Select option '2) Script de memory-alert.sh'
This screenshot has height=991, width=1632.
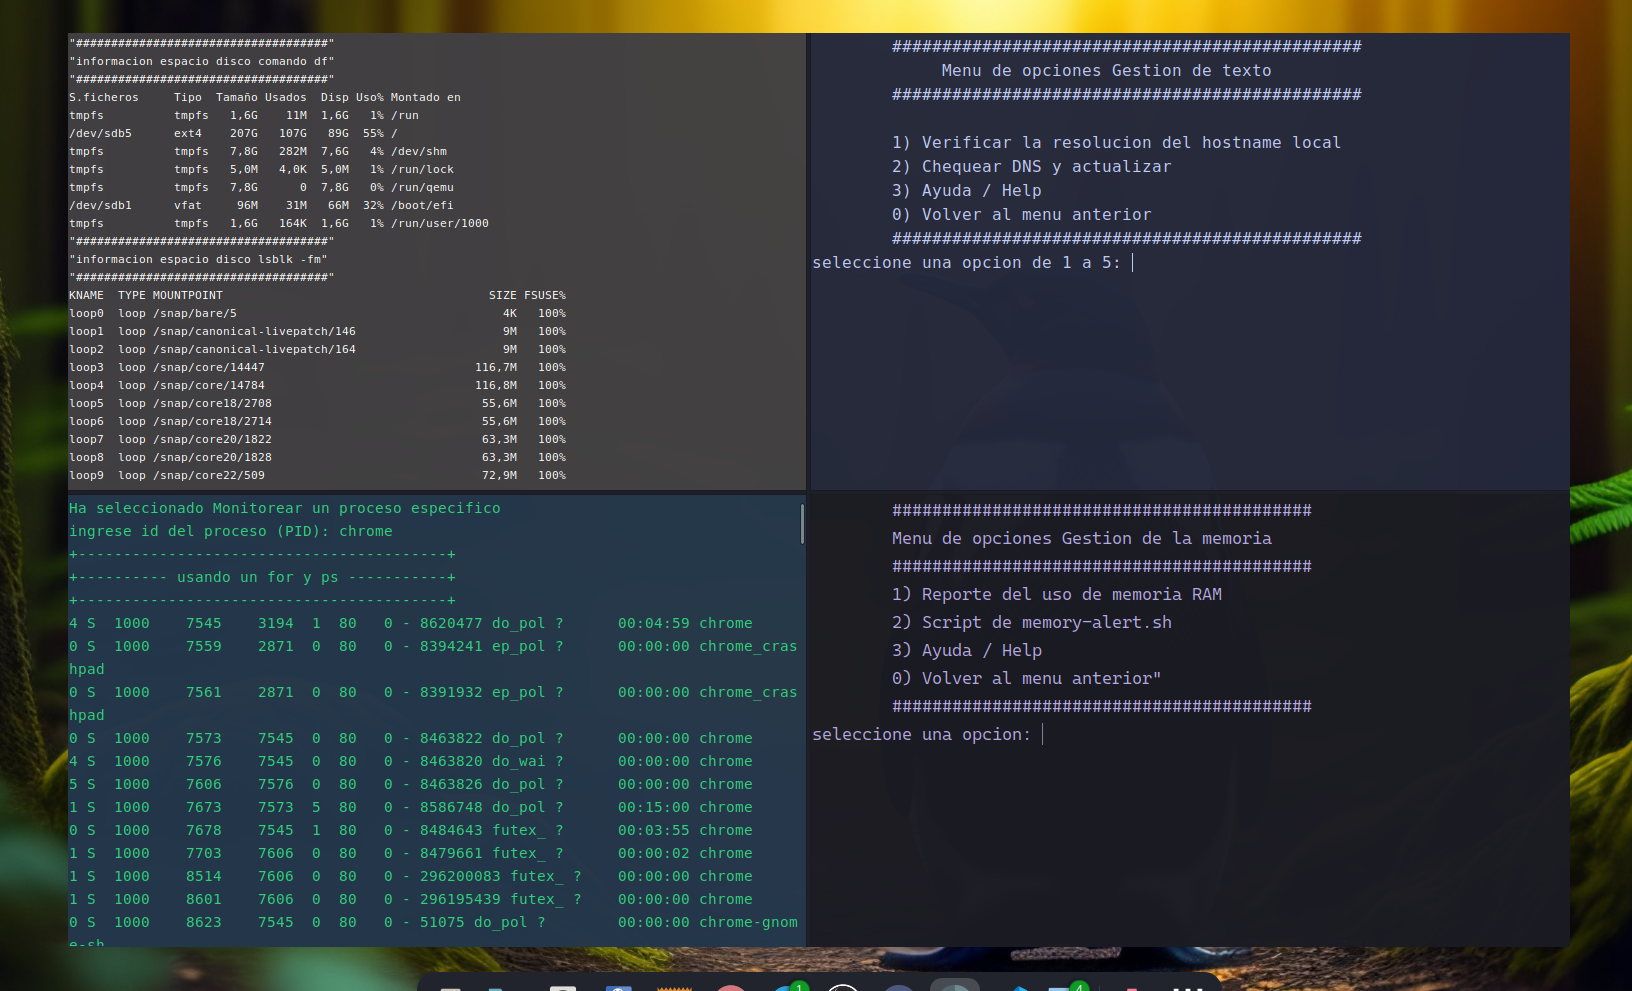pos(1031,623)
